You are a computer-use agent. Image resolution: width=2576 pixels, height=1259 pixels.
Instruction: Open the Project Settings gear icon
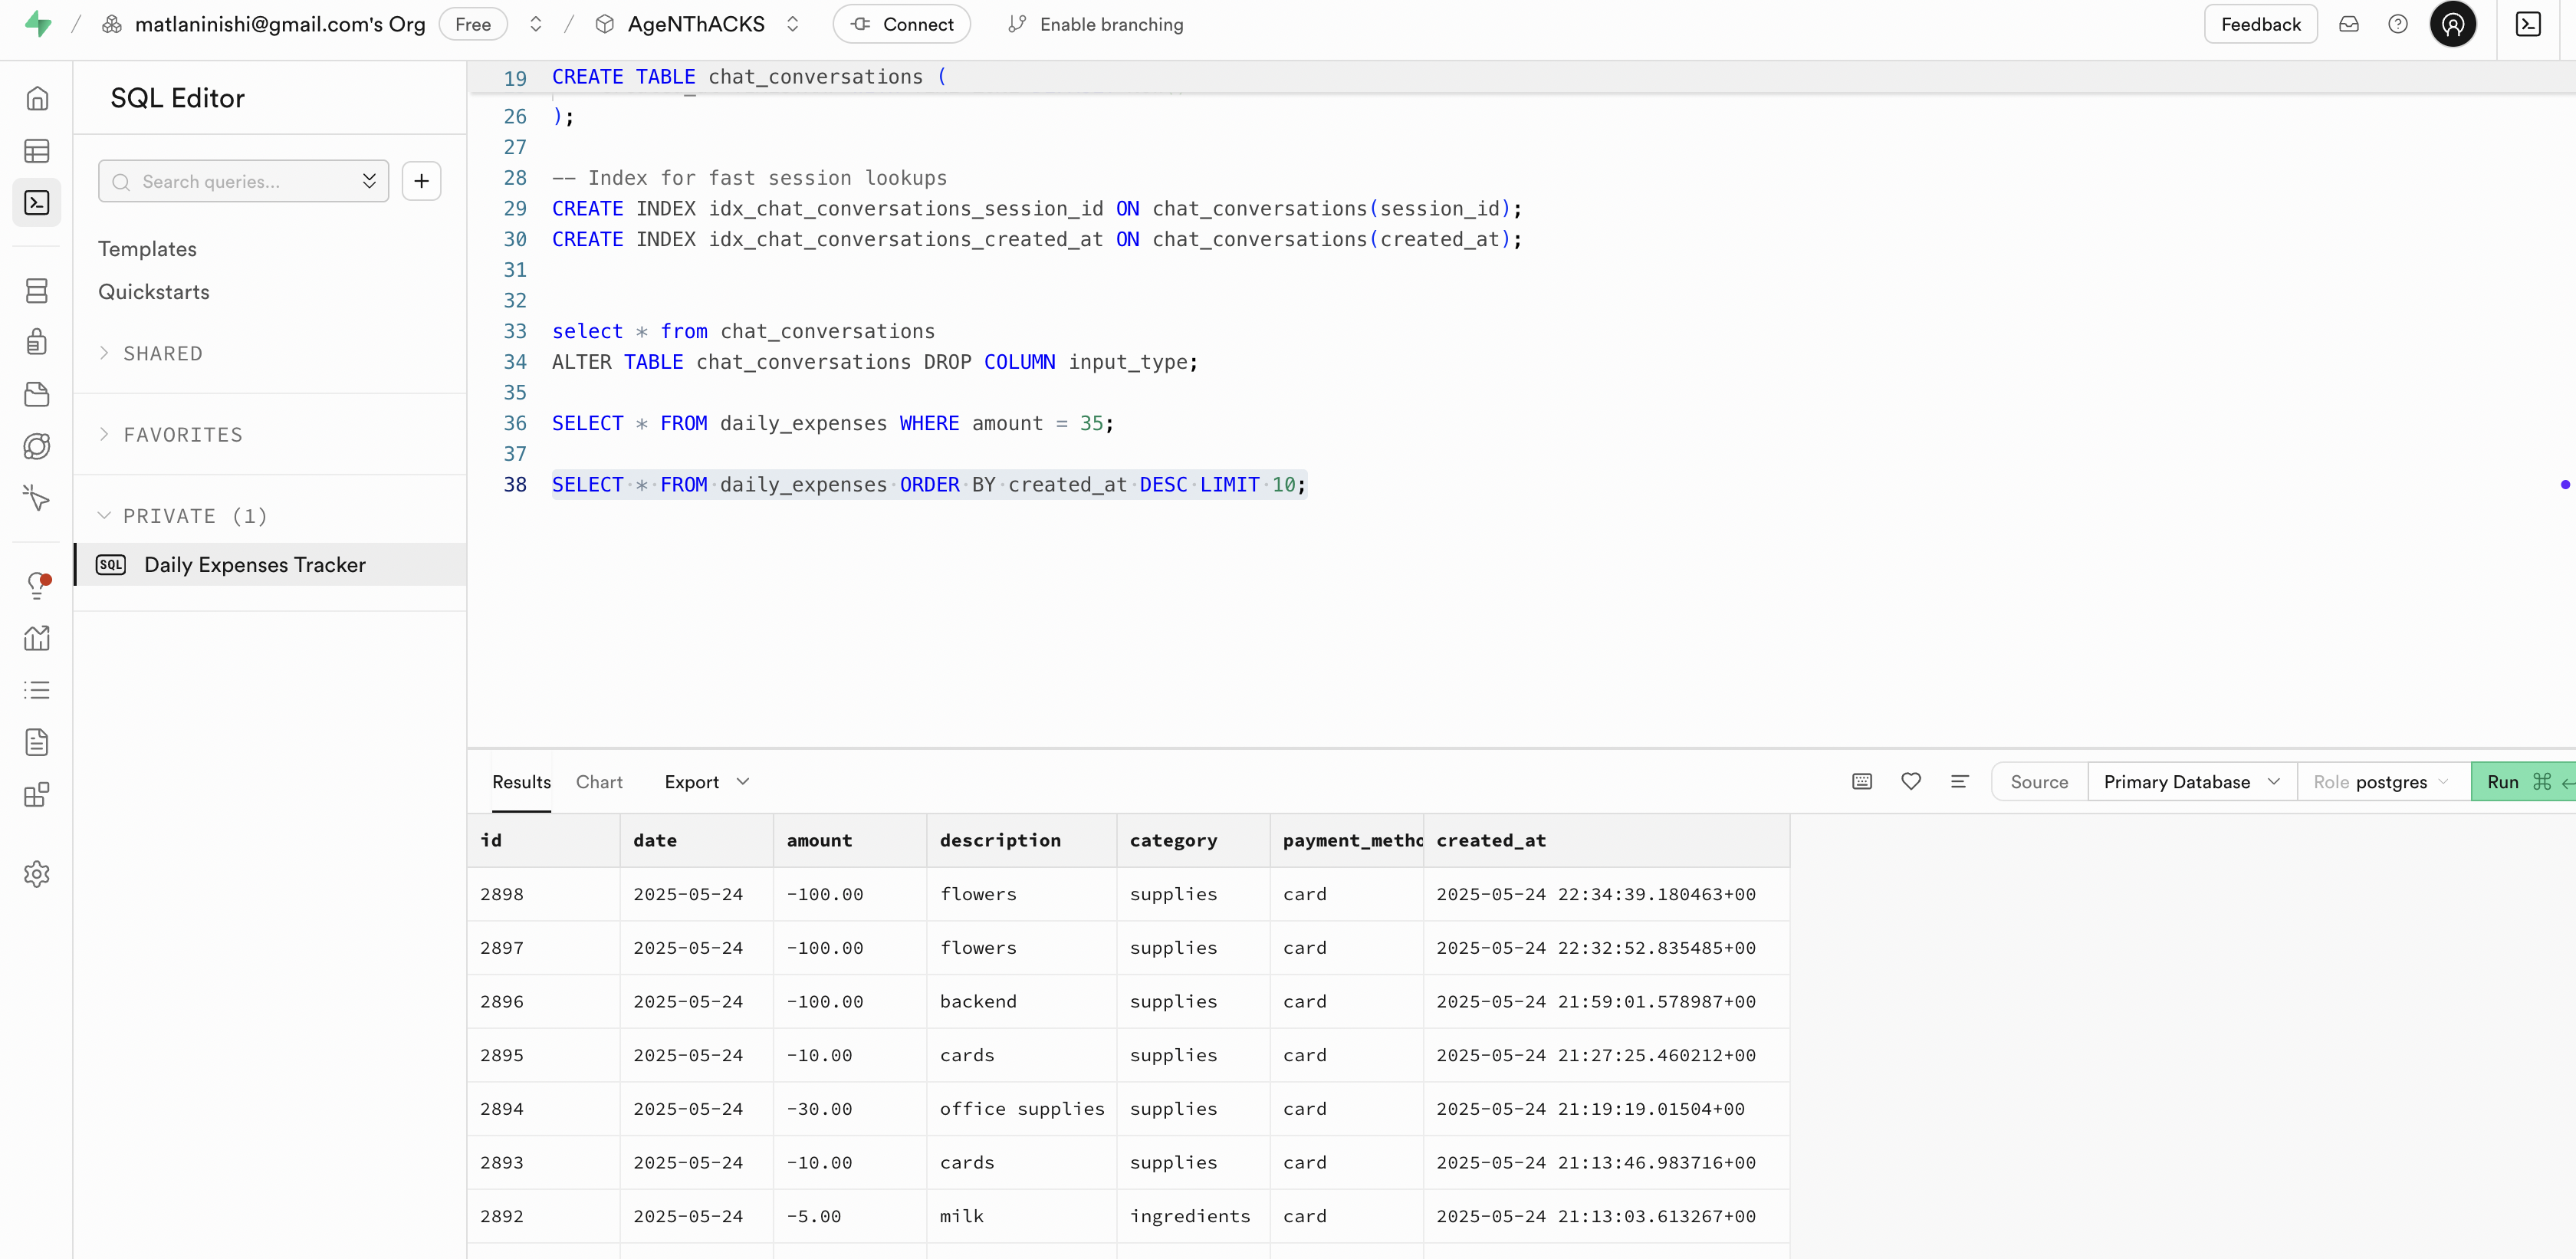(x=37, y=874)
